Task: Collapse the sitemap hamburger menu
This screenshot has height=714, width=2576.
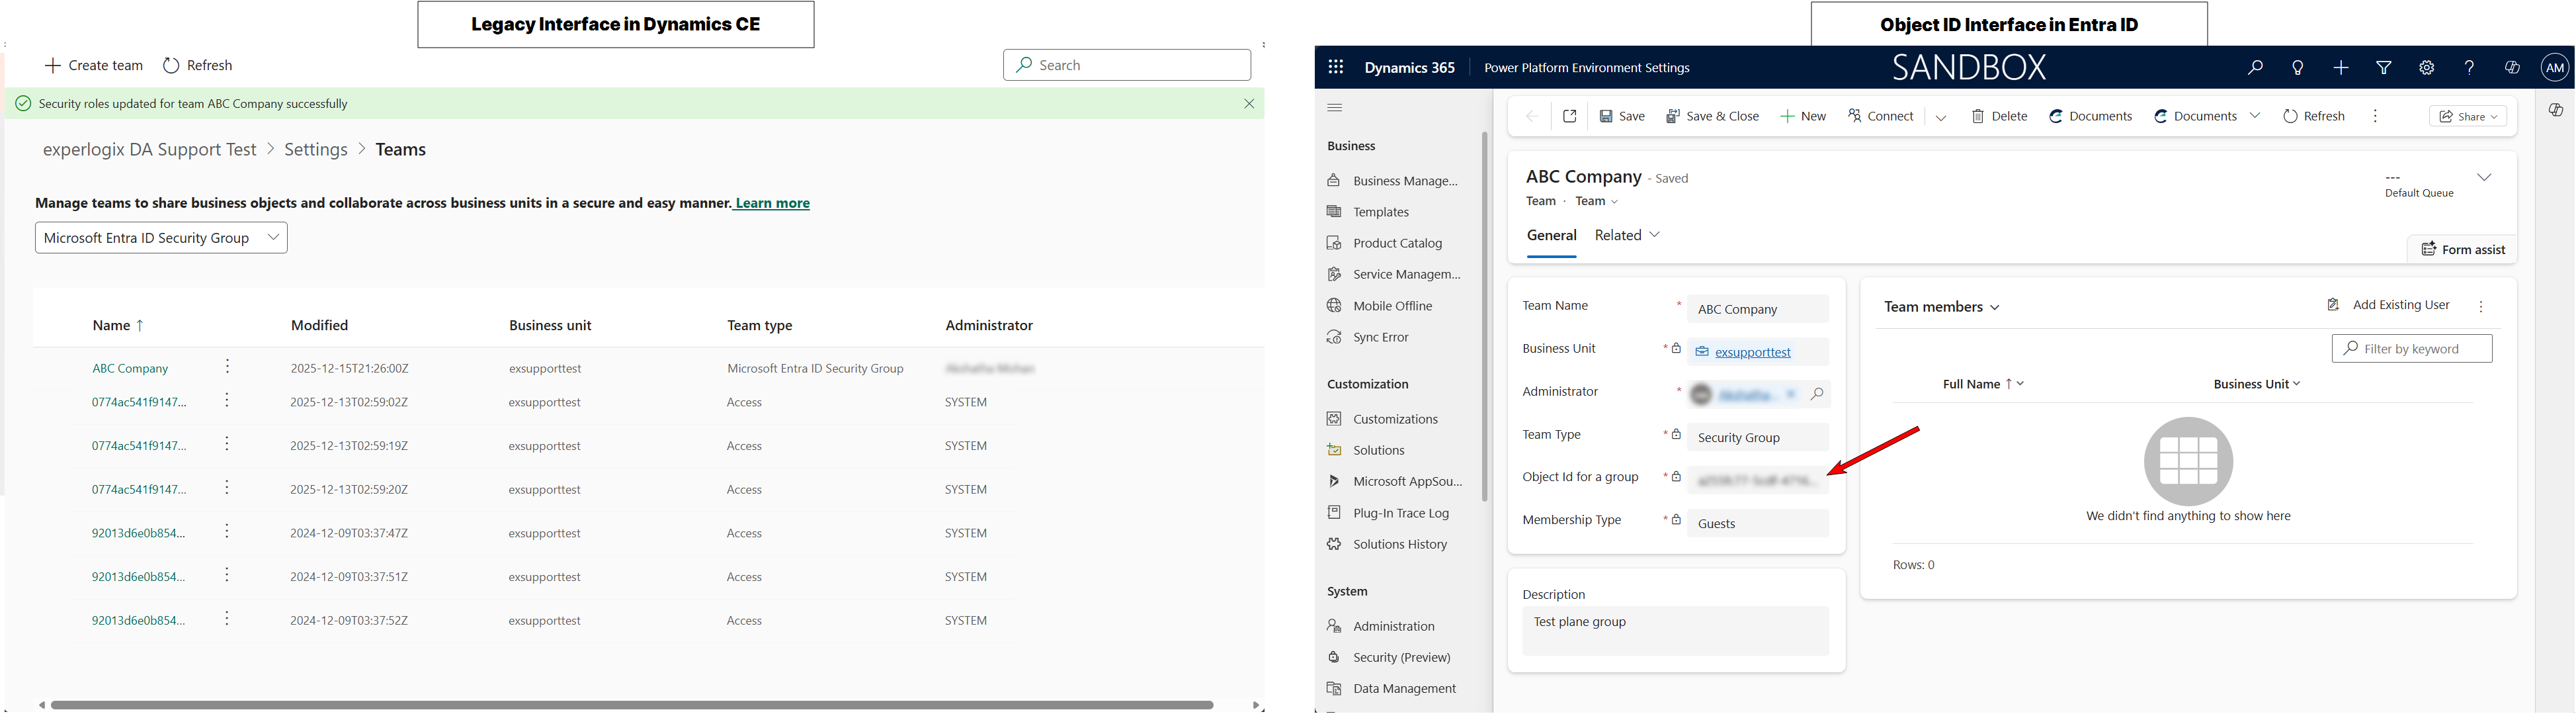Action: click(1335, 108)
